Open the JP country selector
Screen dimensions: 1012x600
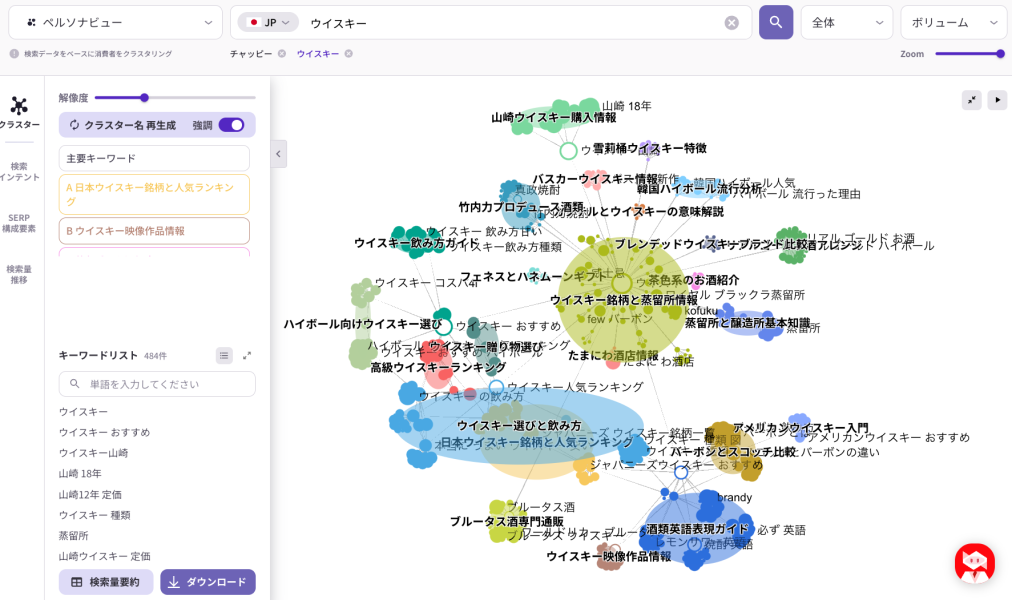click(269, 22)
